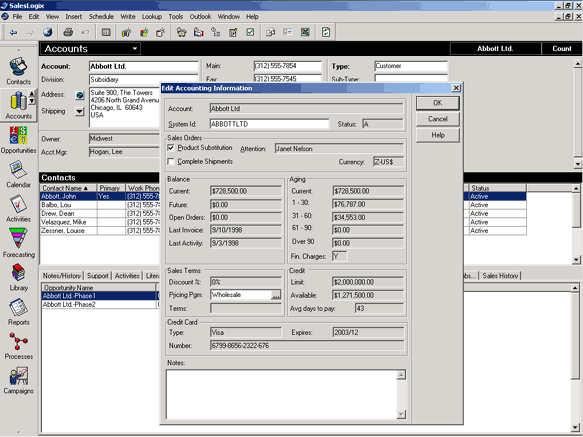
Task: Open the Calendar from sidebar
Action: pos(18,174)
